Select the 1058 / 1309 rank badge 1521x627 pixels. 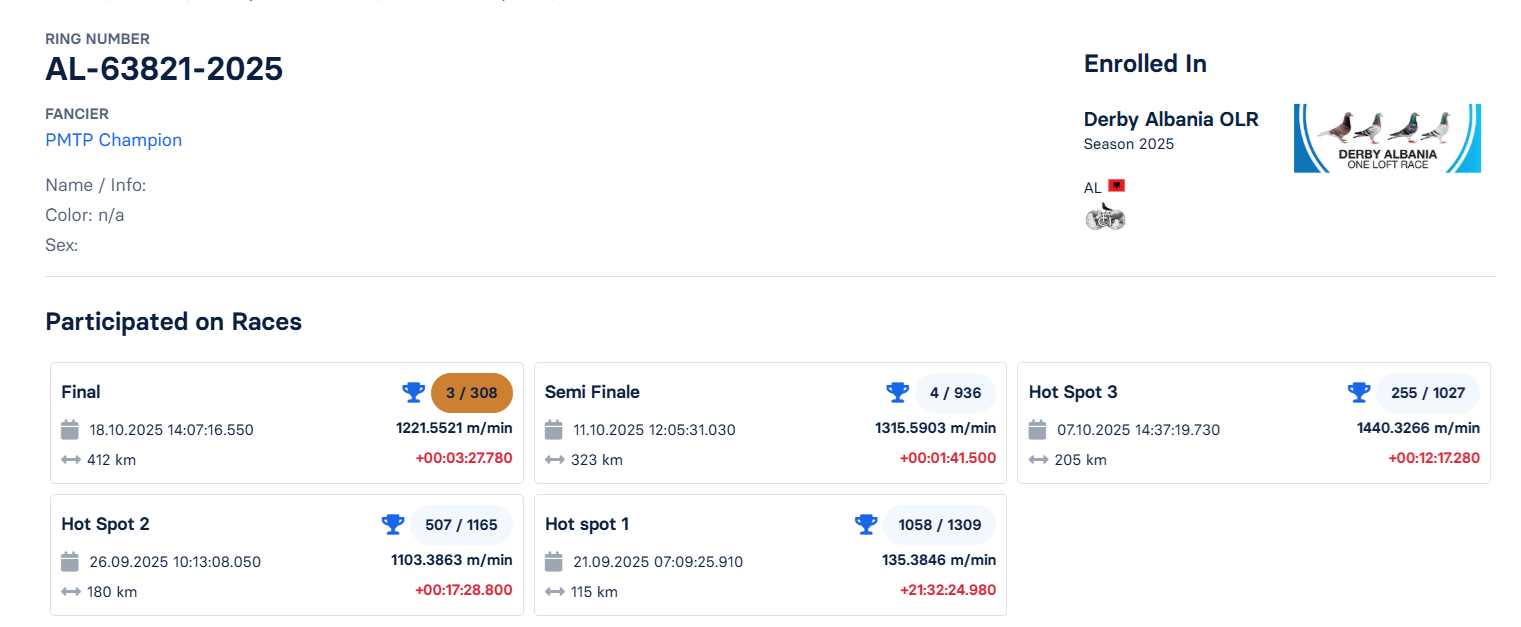point(939,525)
